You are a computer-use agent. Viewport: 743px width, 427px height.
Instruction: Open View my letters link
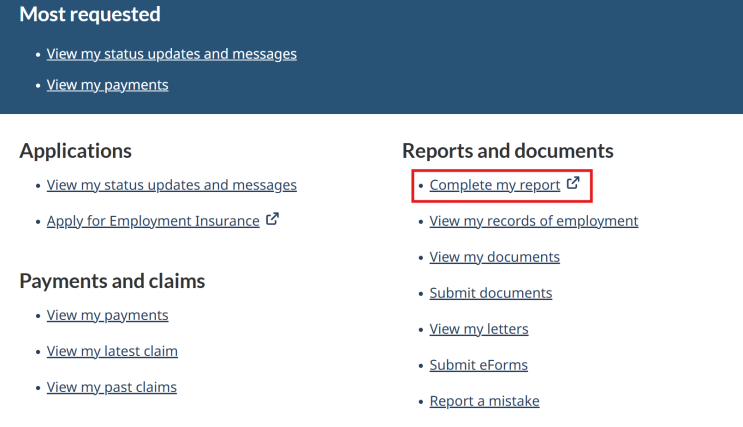pyautogui.click(x=479, y=329)
